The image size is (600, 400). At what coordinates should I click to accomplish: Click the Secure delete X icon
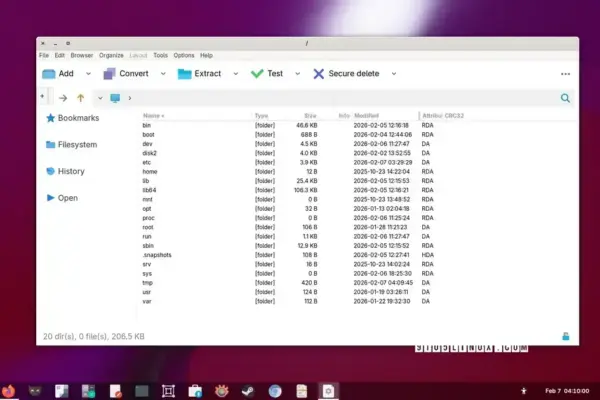tap(318, 73)
